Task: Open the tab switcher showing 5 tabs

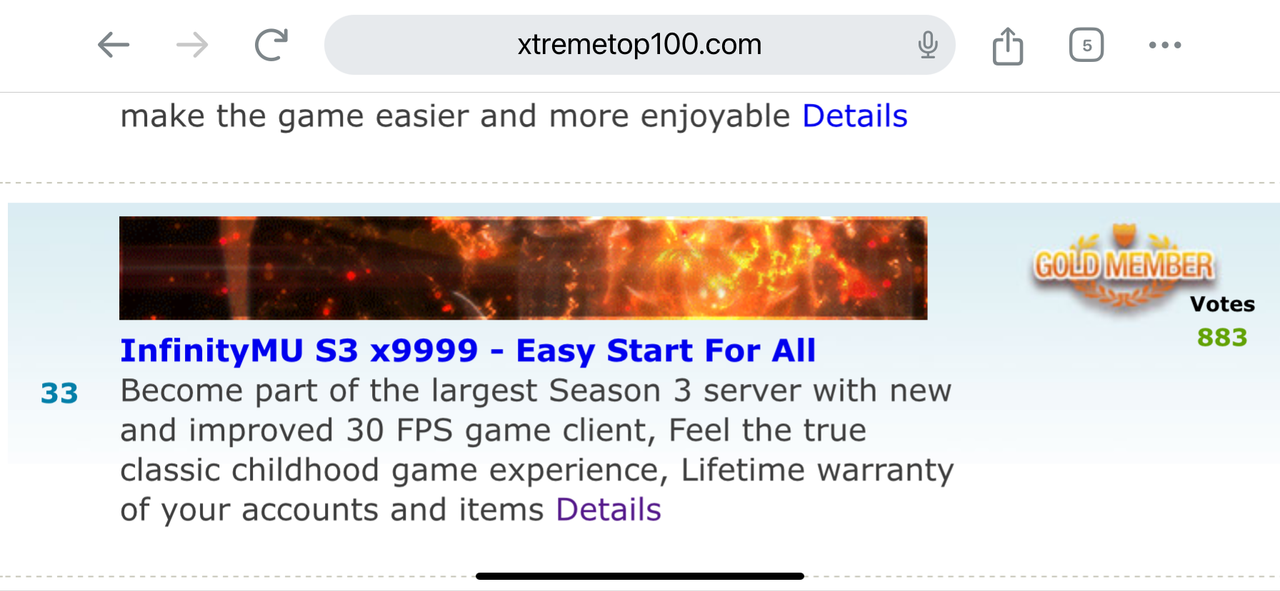Action: (x=1086, y=45)
